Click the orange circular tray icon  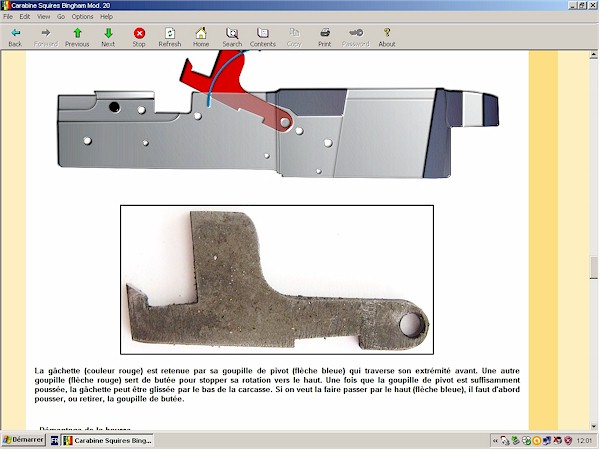click(x=536, y=441)
